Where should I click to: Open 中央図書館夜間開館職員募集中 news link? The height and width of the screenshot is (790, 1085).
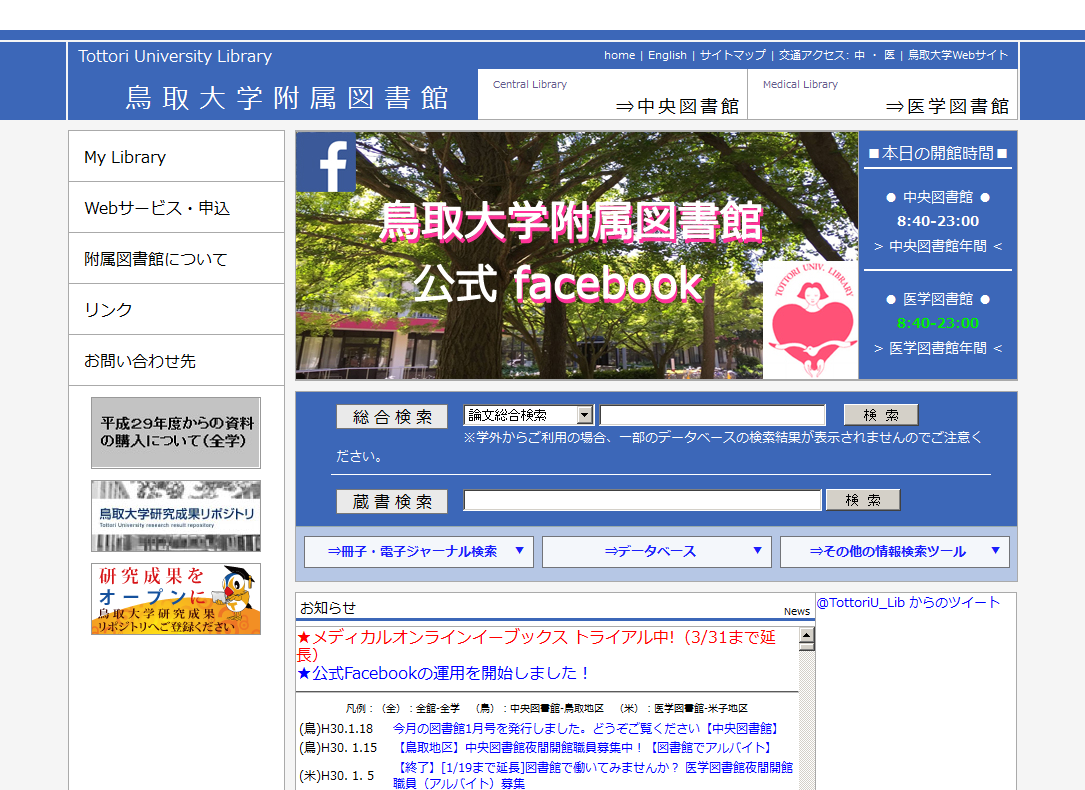pyautogui.click(x=583, y=748)
